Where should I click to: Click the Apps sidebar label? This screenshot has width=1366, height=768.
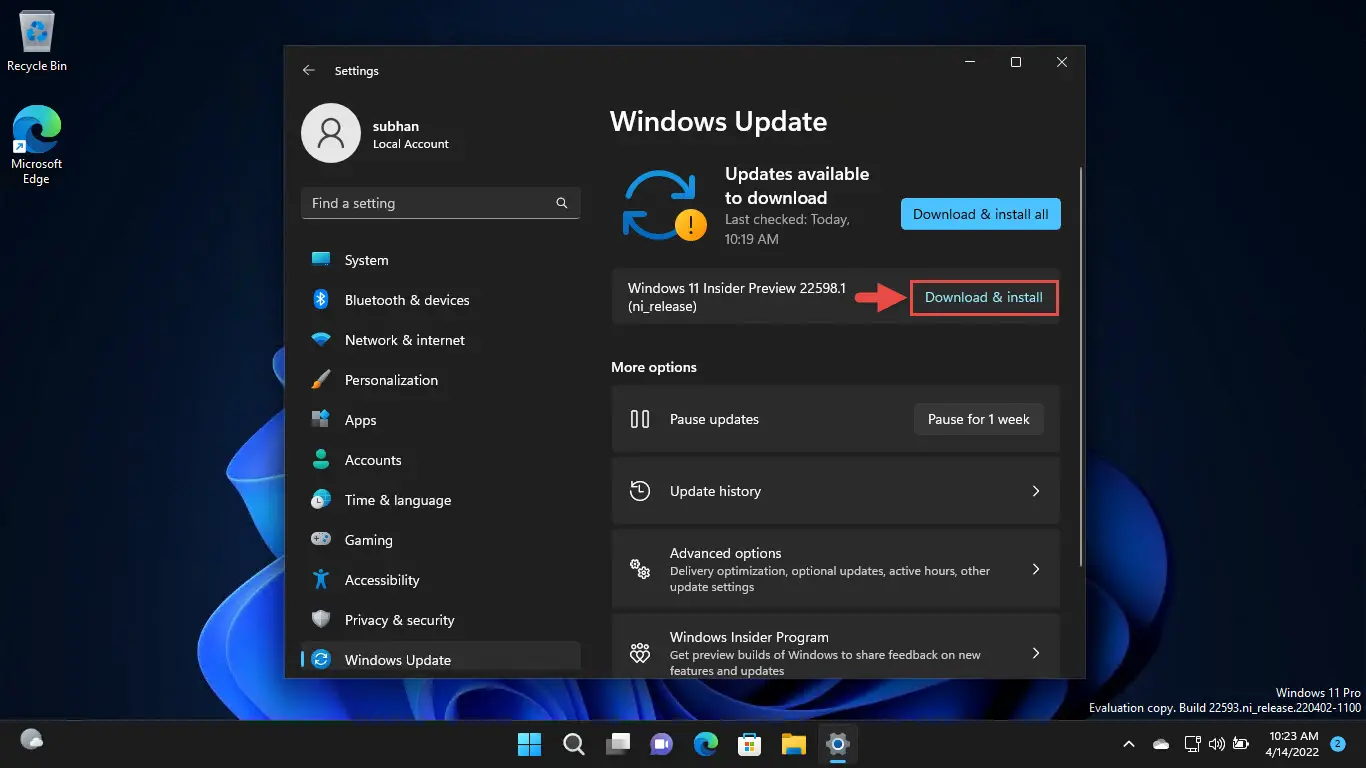[361, 420]
